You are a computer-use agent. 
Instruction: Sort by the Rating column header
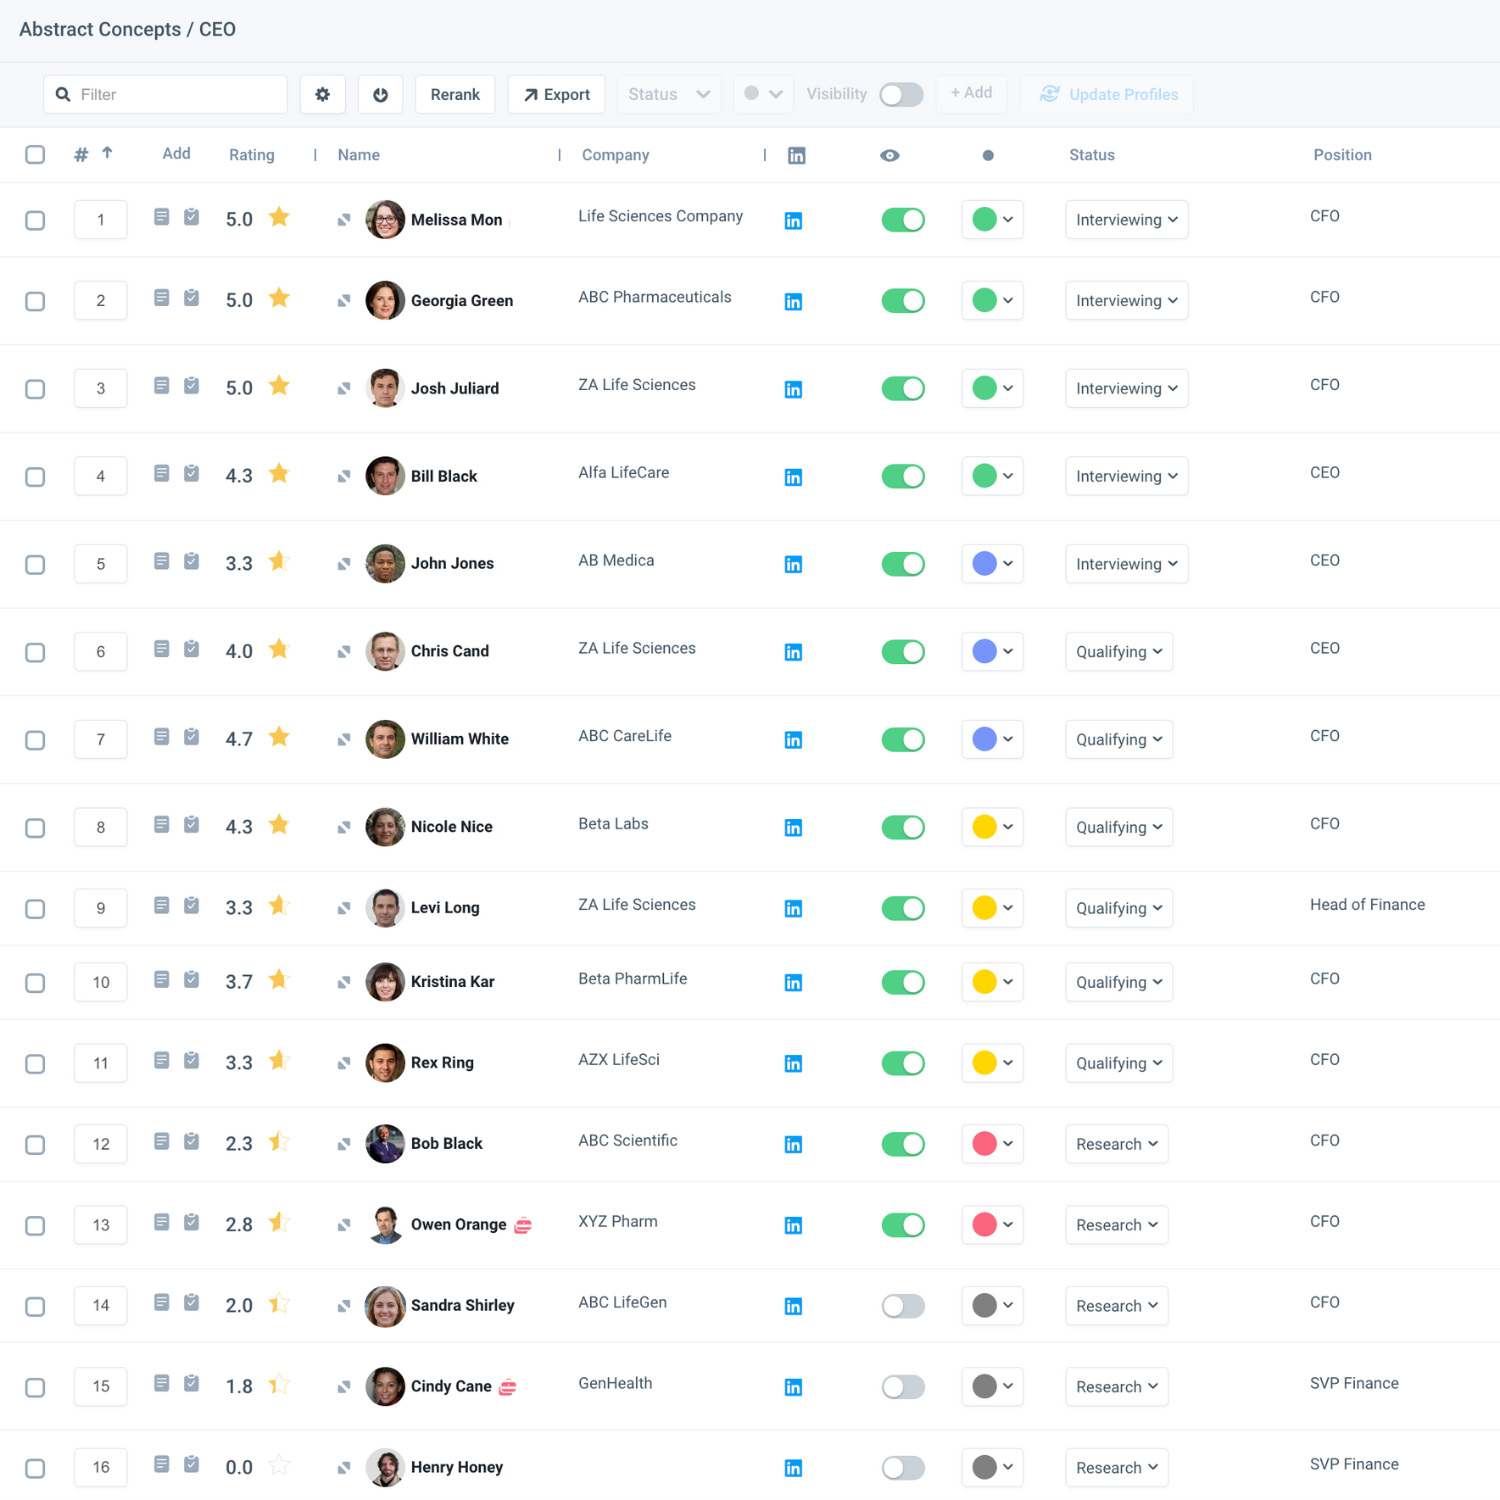(251, 155)
